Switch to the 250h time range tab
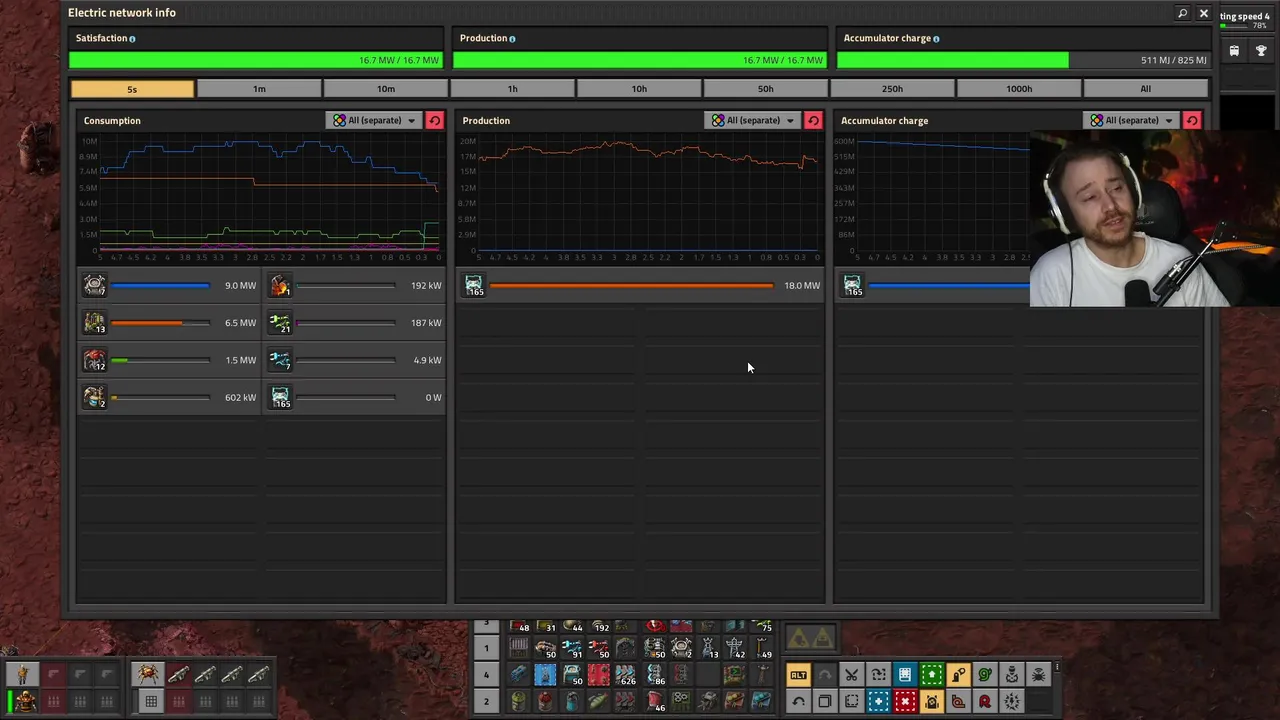The image size is (1280, 720). coord(892,89)
